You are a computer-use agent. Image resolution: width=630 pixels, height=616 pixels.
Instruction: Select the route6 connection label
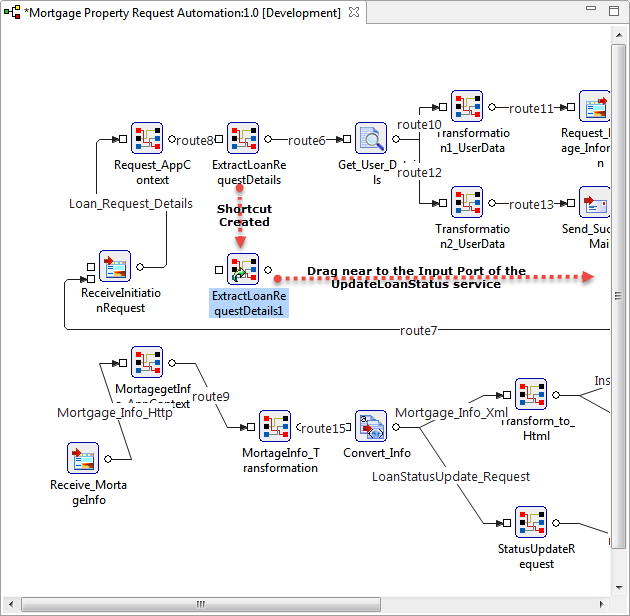(x=306, y=140)
